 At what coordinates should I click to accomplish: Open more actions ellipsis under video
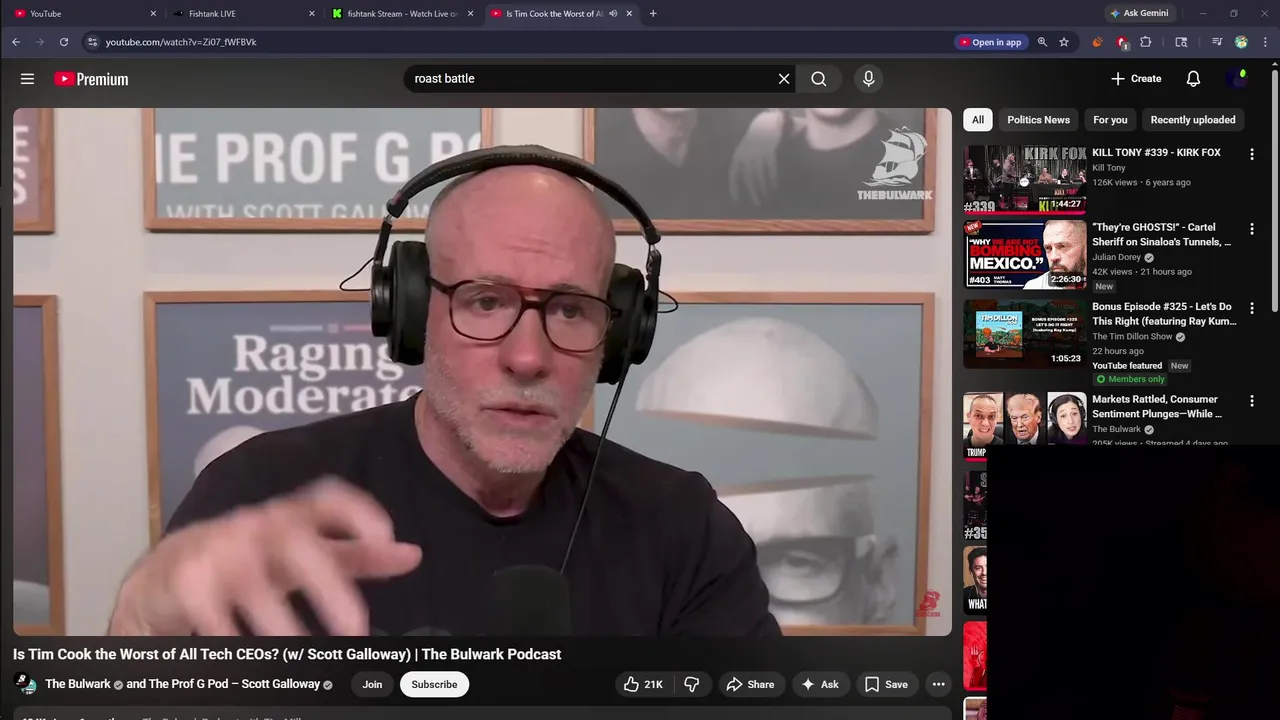tap(938, 684)
